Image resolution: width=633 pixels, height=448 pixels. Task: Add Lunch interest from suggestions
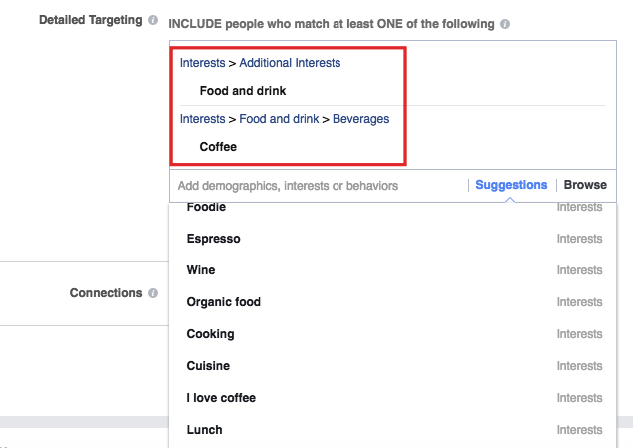tap(393, 430)
